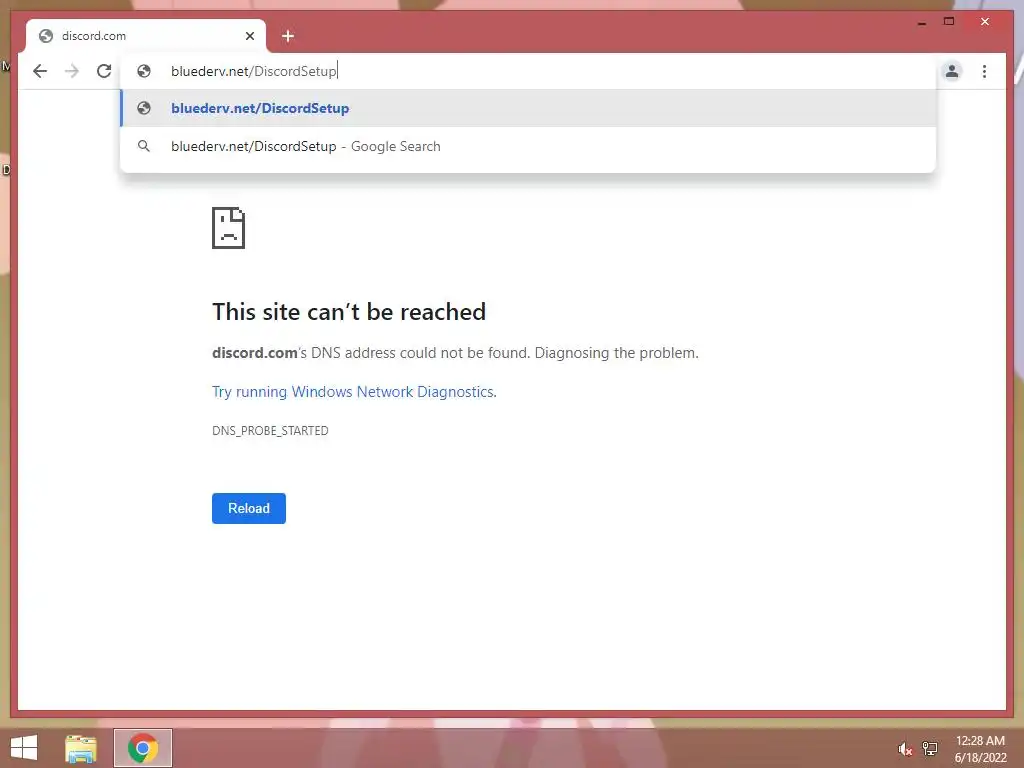Click the globe icon in first suggestion
The height and width of the screenshot is (768, 1024).
[x=144, y=108]
